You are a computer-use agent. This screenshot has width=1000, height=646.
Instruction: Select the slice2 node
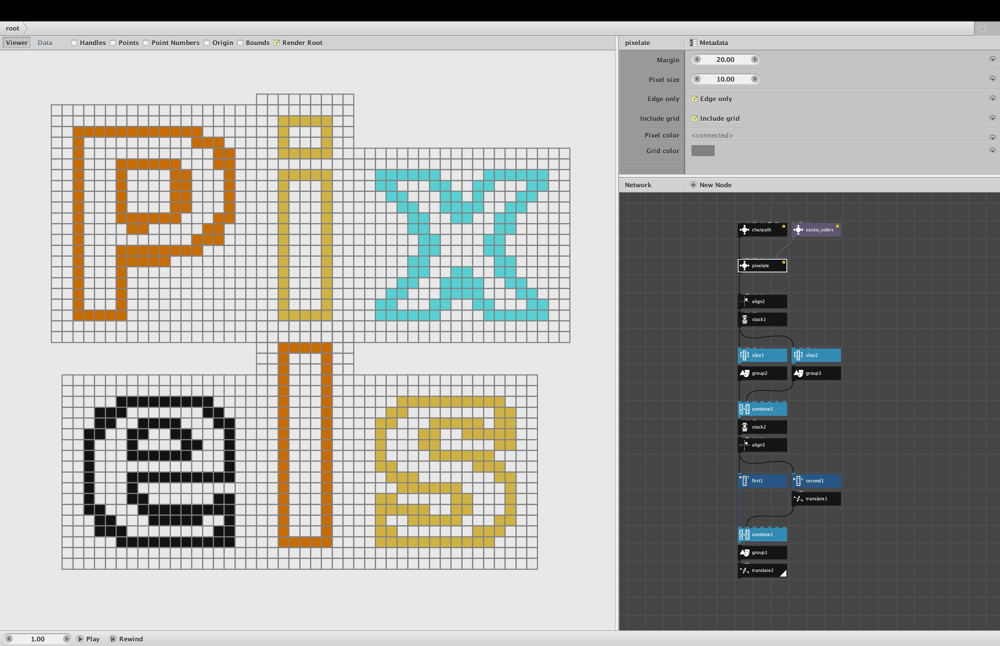pos(816,355)
